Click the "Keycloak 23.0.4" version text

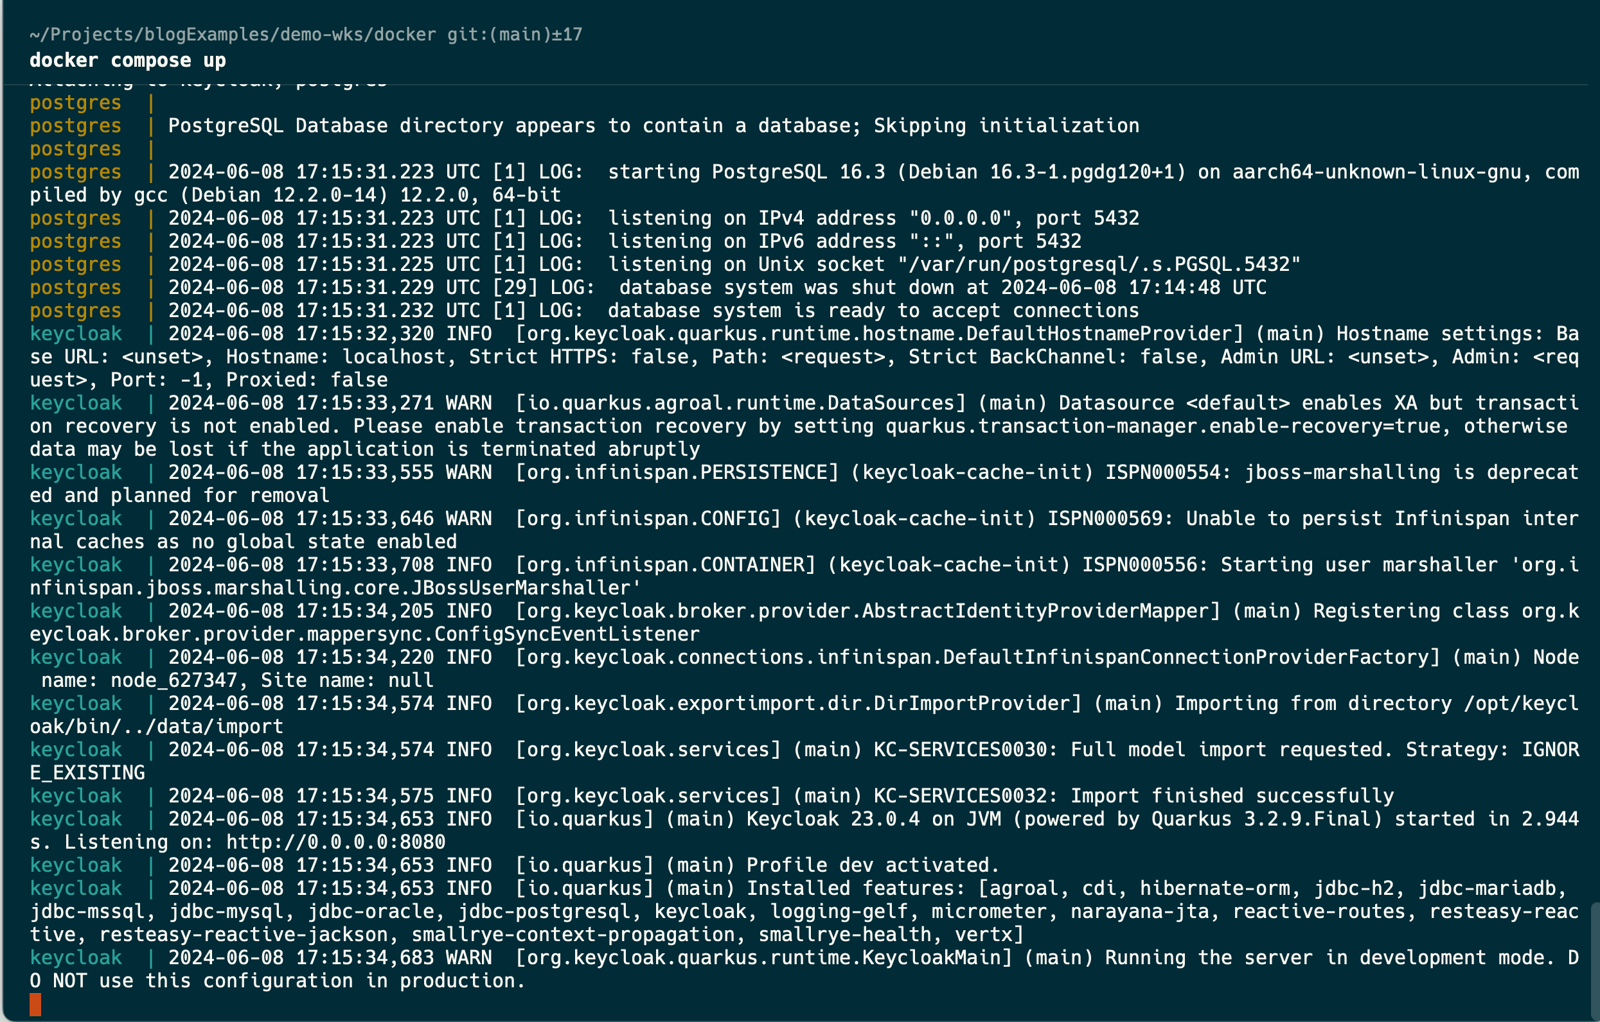coord(834,819)
